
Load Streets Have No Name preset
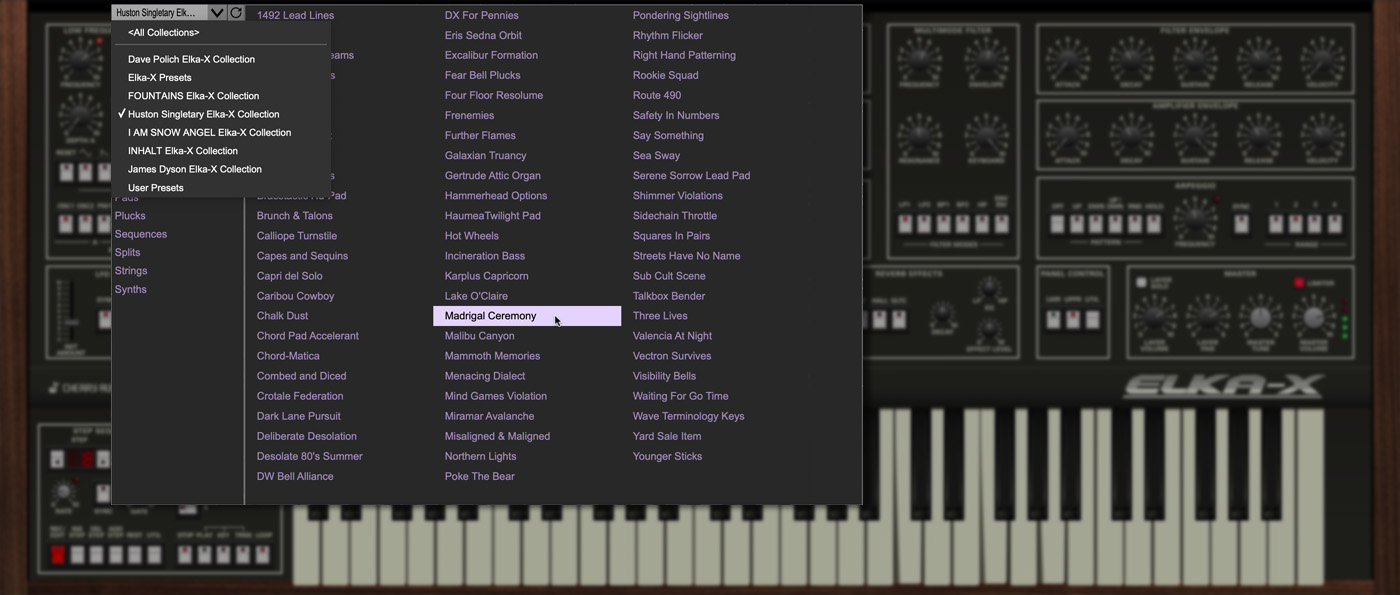pyautogui.click(x=686, y=256)
